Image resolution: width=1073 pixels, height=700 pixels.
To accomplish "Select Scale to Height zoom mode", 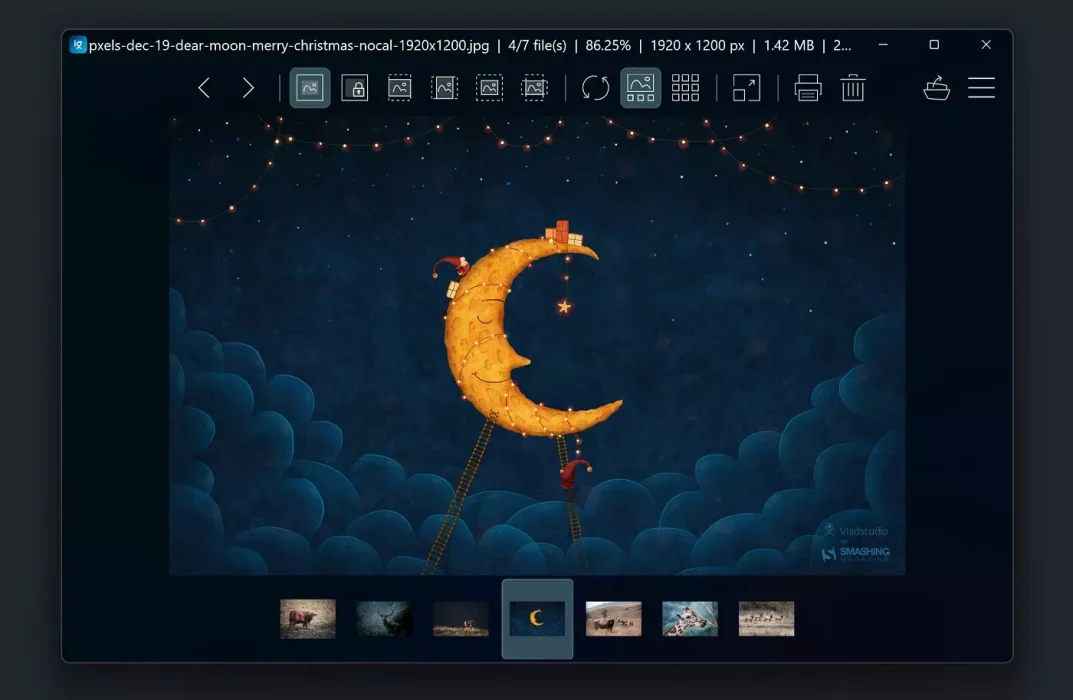I will coord(444,88).
